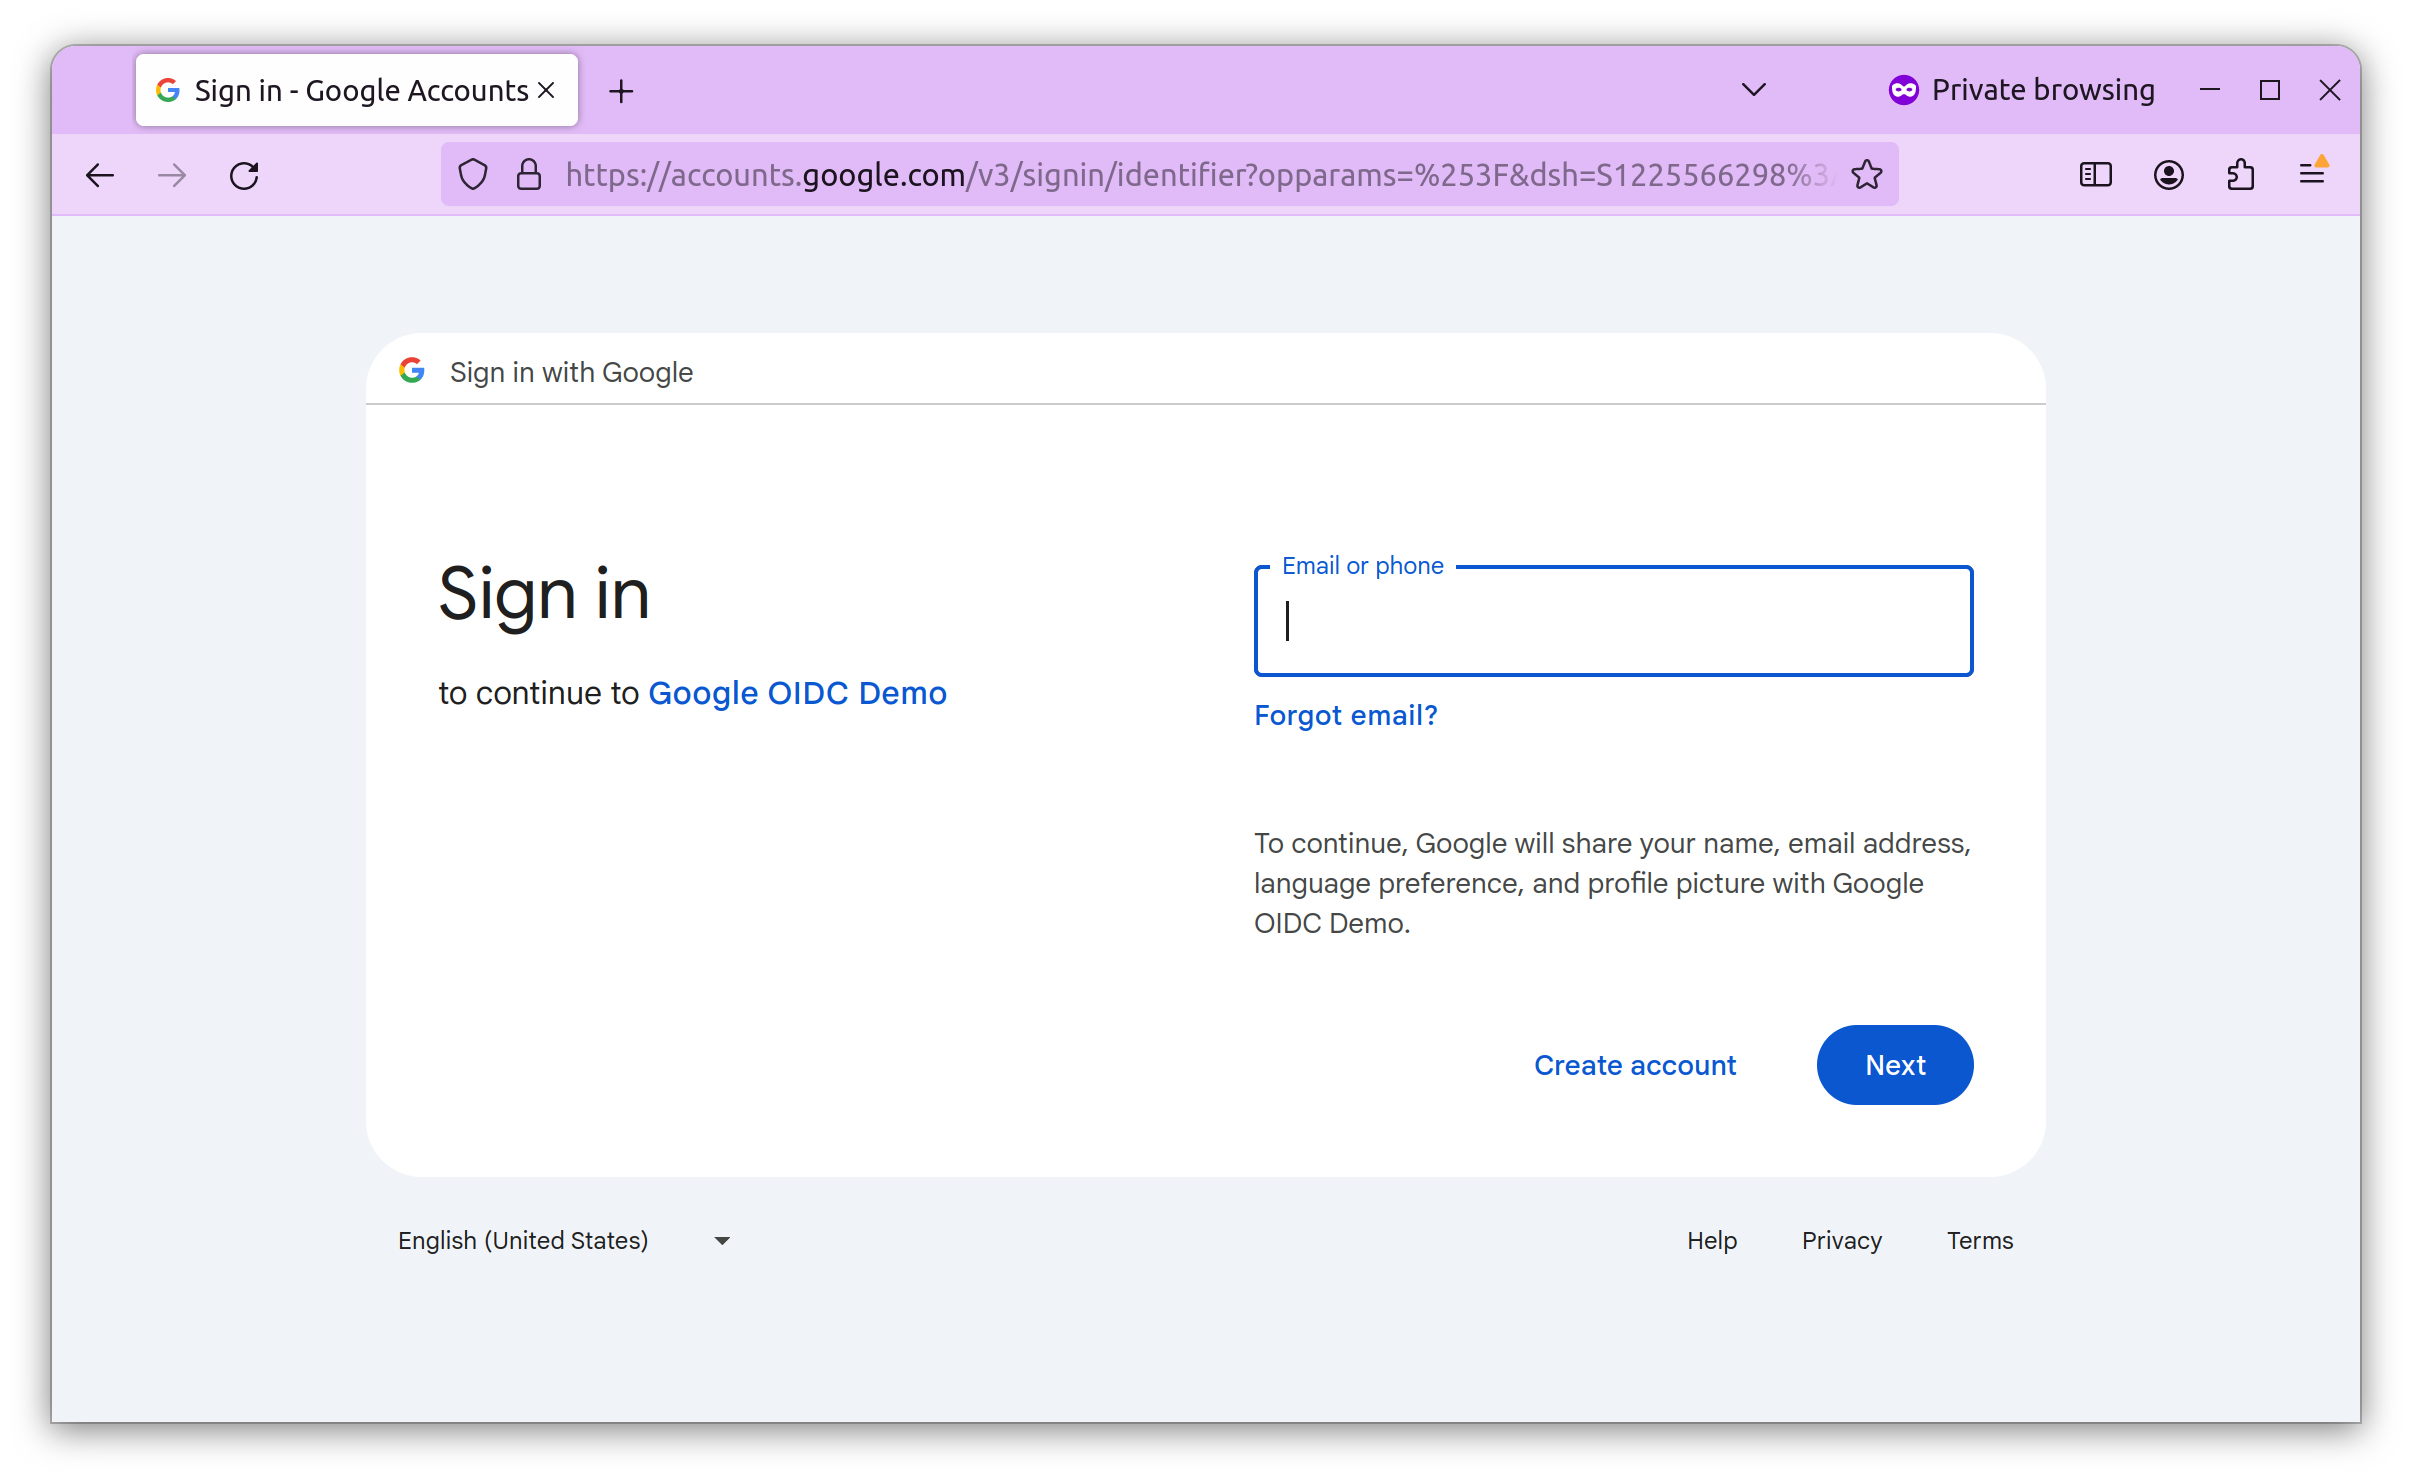Bookmark this page with the star
The height and width of the screenshot is (1480, 2412).
coord(1866,175)
